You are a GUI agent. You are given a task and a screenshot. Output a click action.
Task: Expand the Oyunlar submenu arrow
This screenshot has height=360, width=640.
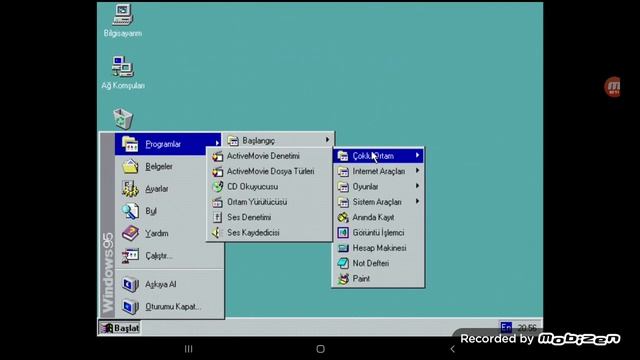pyautogui.click(x=417, y=186)
